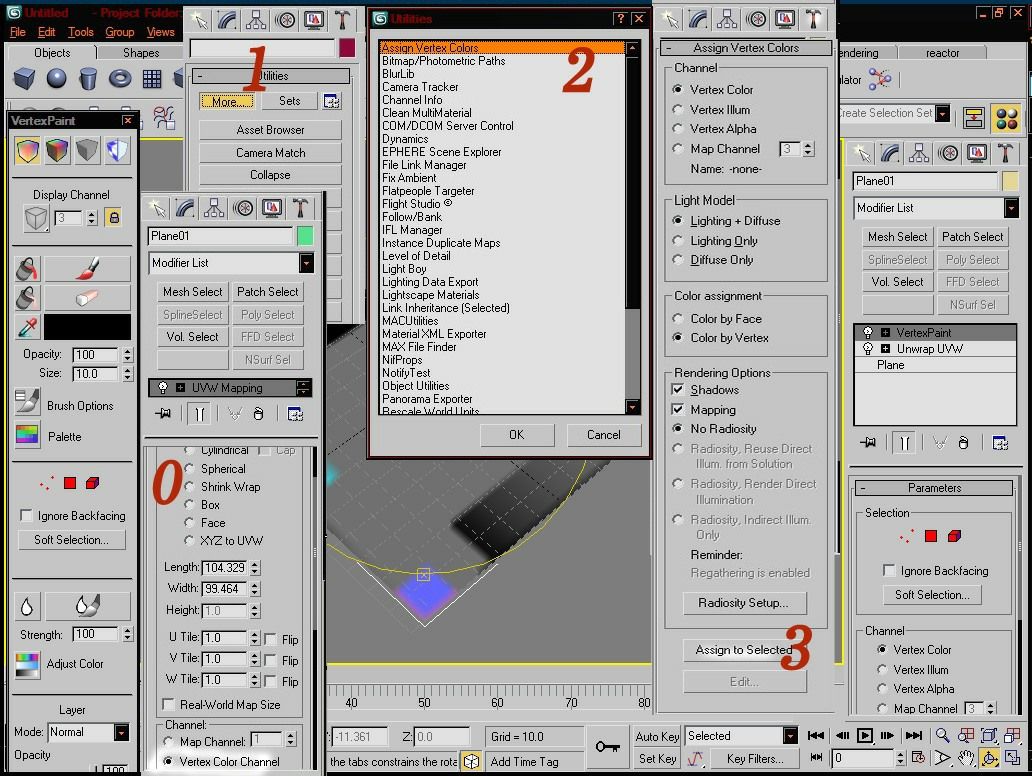This screenshot has height=776, width=1032.
Task: Select the Shrink Wrap mapping radio button
Action: tap(190, 486)
